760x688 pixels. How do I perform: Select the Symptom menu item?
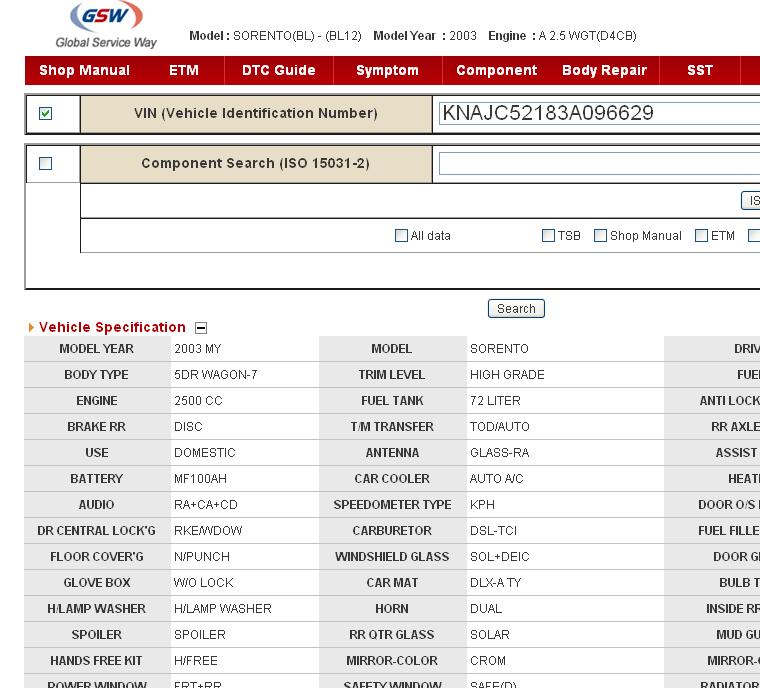pyautogui.click(x=387, y=70)
